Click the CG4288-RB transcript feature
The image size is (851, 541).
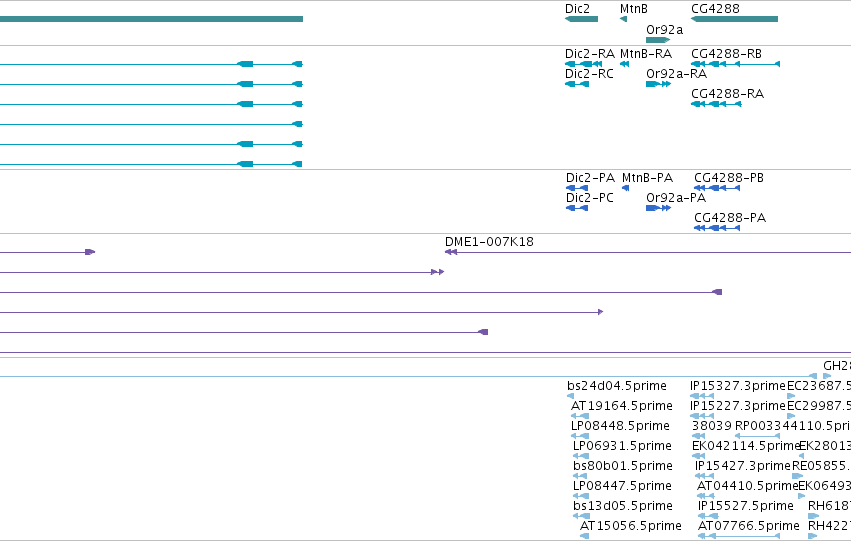(735, 64)
